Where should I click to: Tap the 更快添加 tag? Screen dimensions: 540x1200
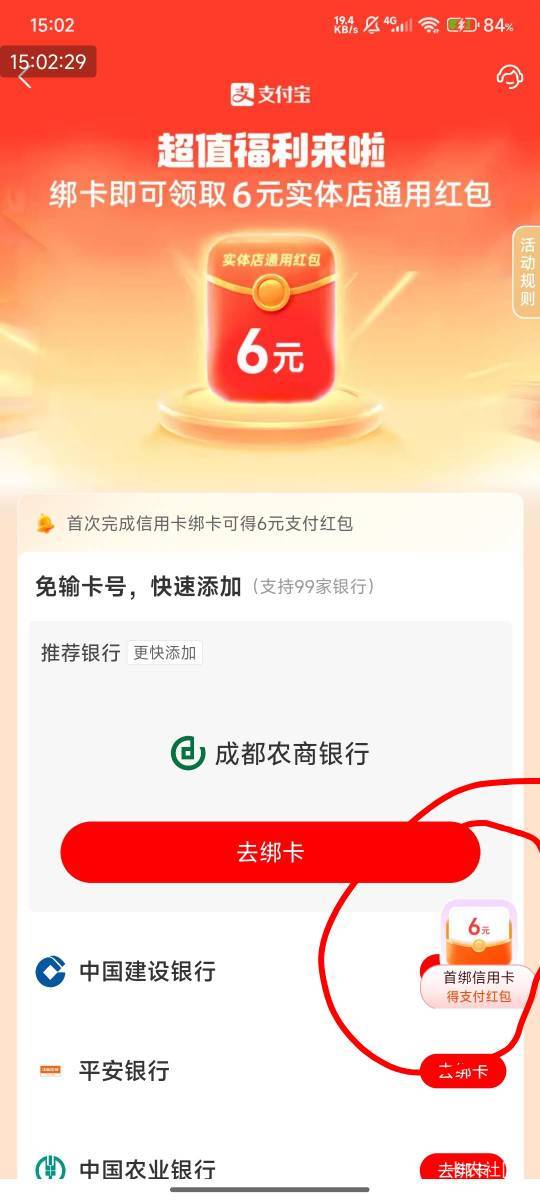(x=165, y=653)
